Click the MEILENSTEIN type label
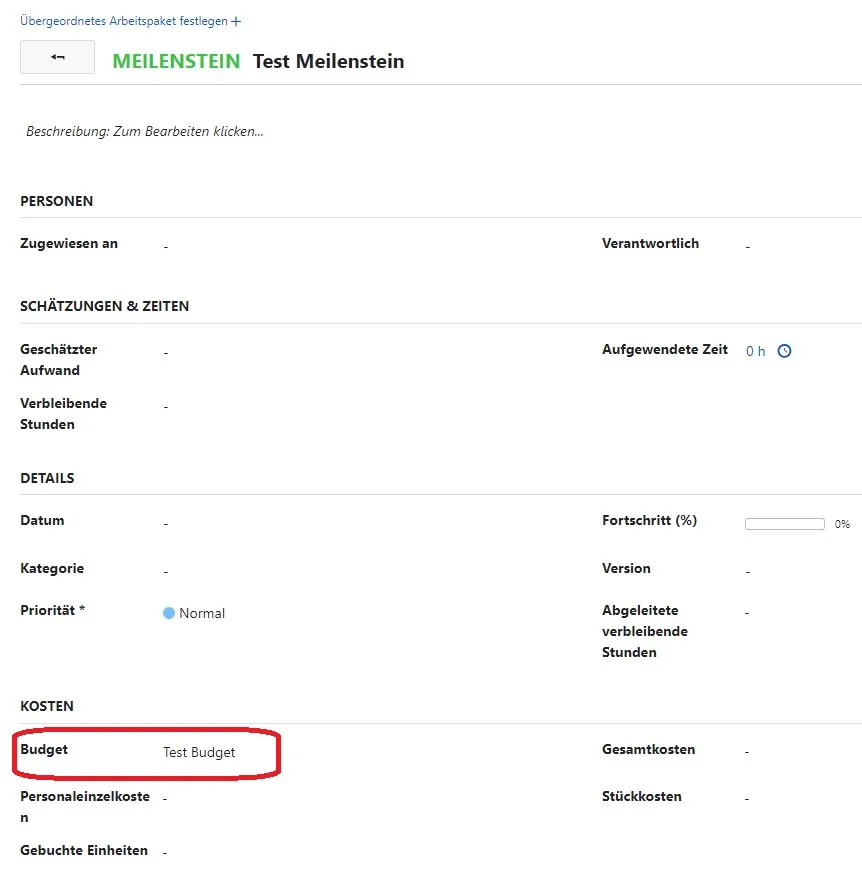This screenshot has height=870, width=862. [175, 61]
